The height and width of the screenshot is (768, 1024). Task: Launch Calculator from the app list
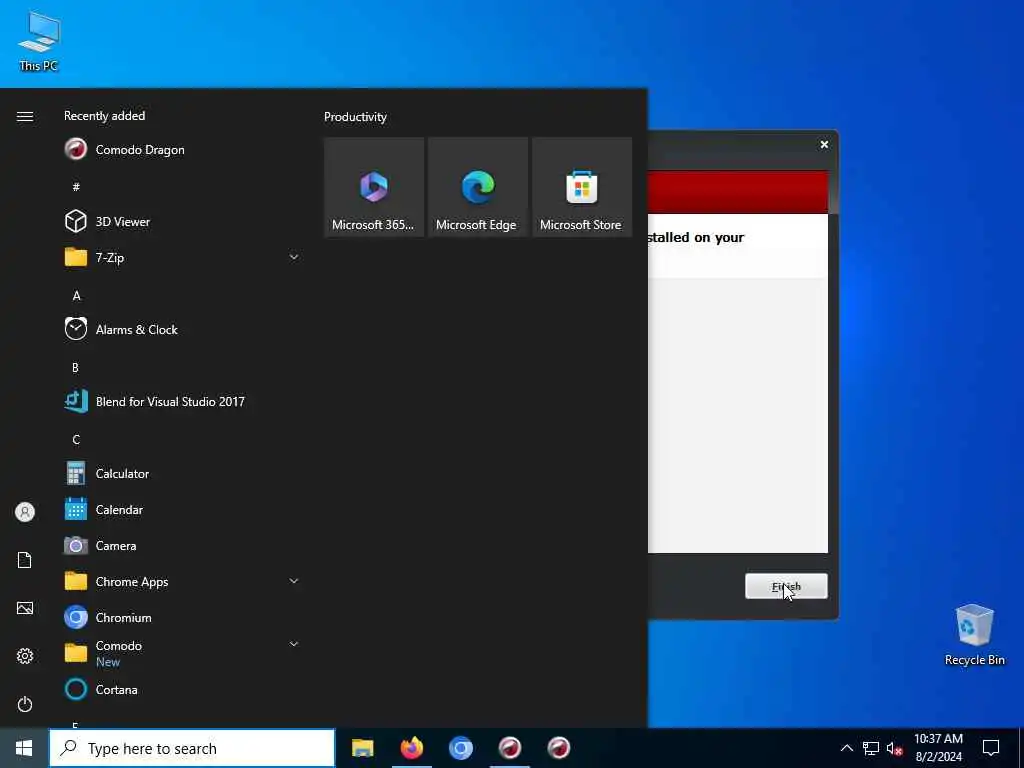click(x=182, y=473)
